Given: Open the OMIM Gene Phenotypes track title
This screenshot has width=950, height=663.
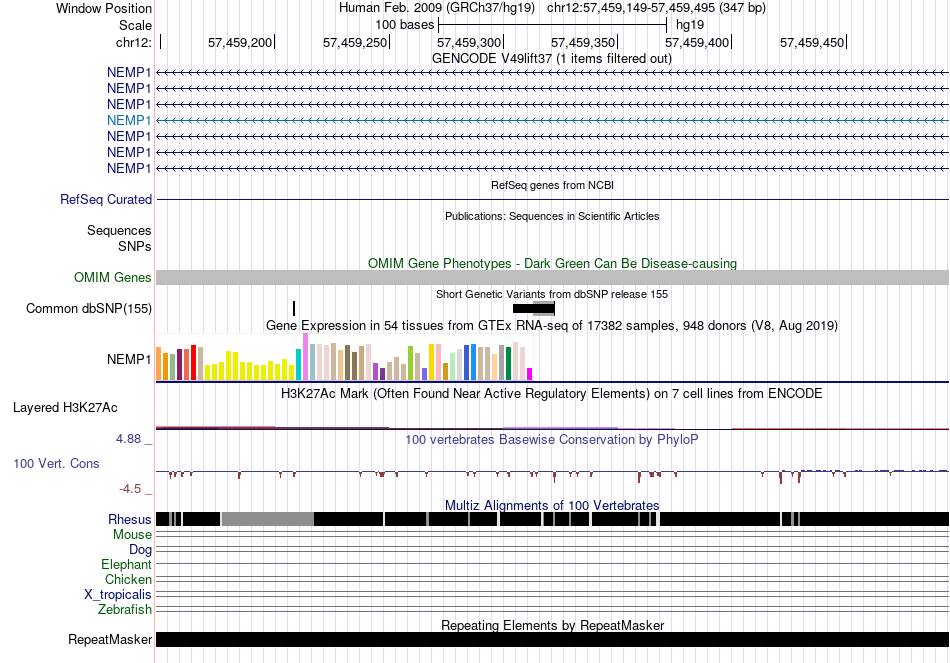Looking at the screenshot, I should point(552,263).
